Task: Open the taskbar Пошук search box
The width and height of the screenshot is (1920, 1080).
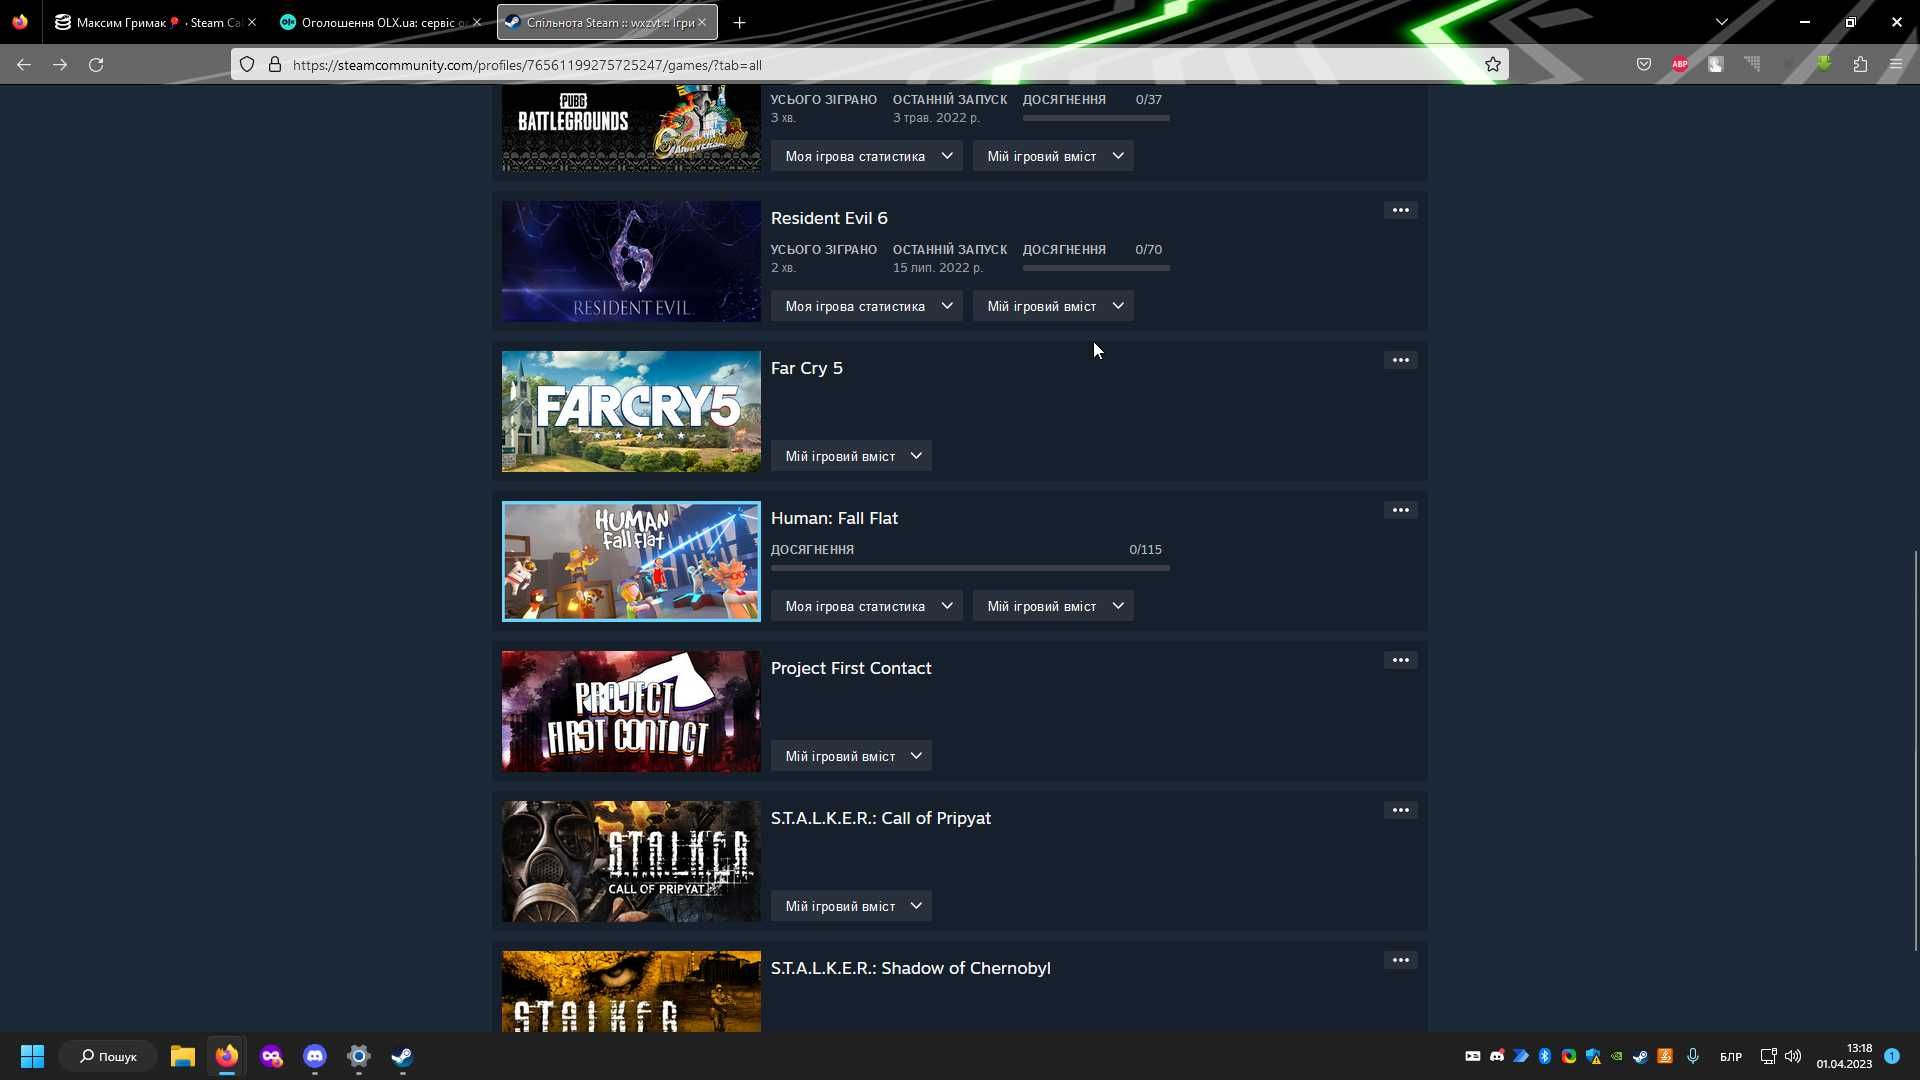Action: 108,1056
